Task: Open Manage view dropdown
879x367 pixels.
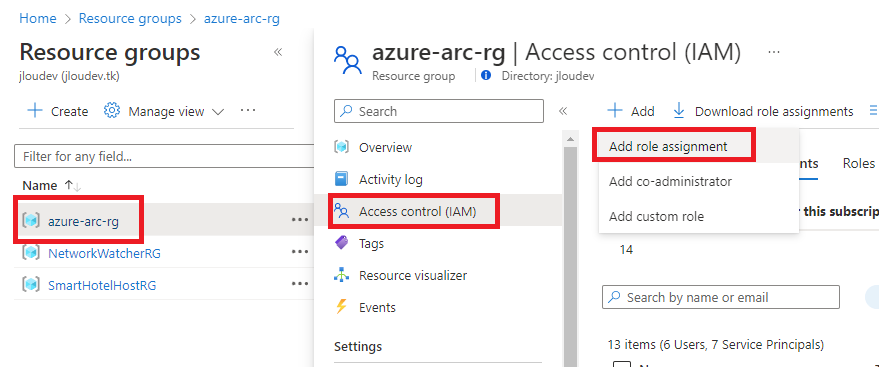Action: pos(164,111)
